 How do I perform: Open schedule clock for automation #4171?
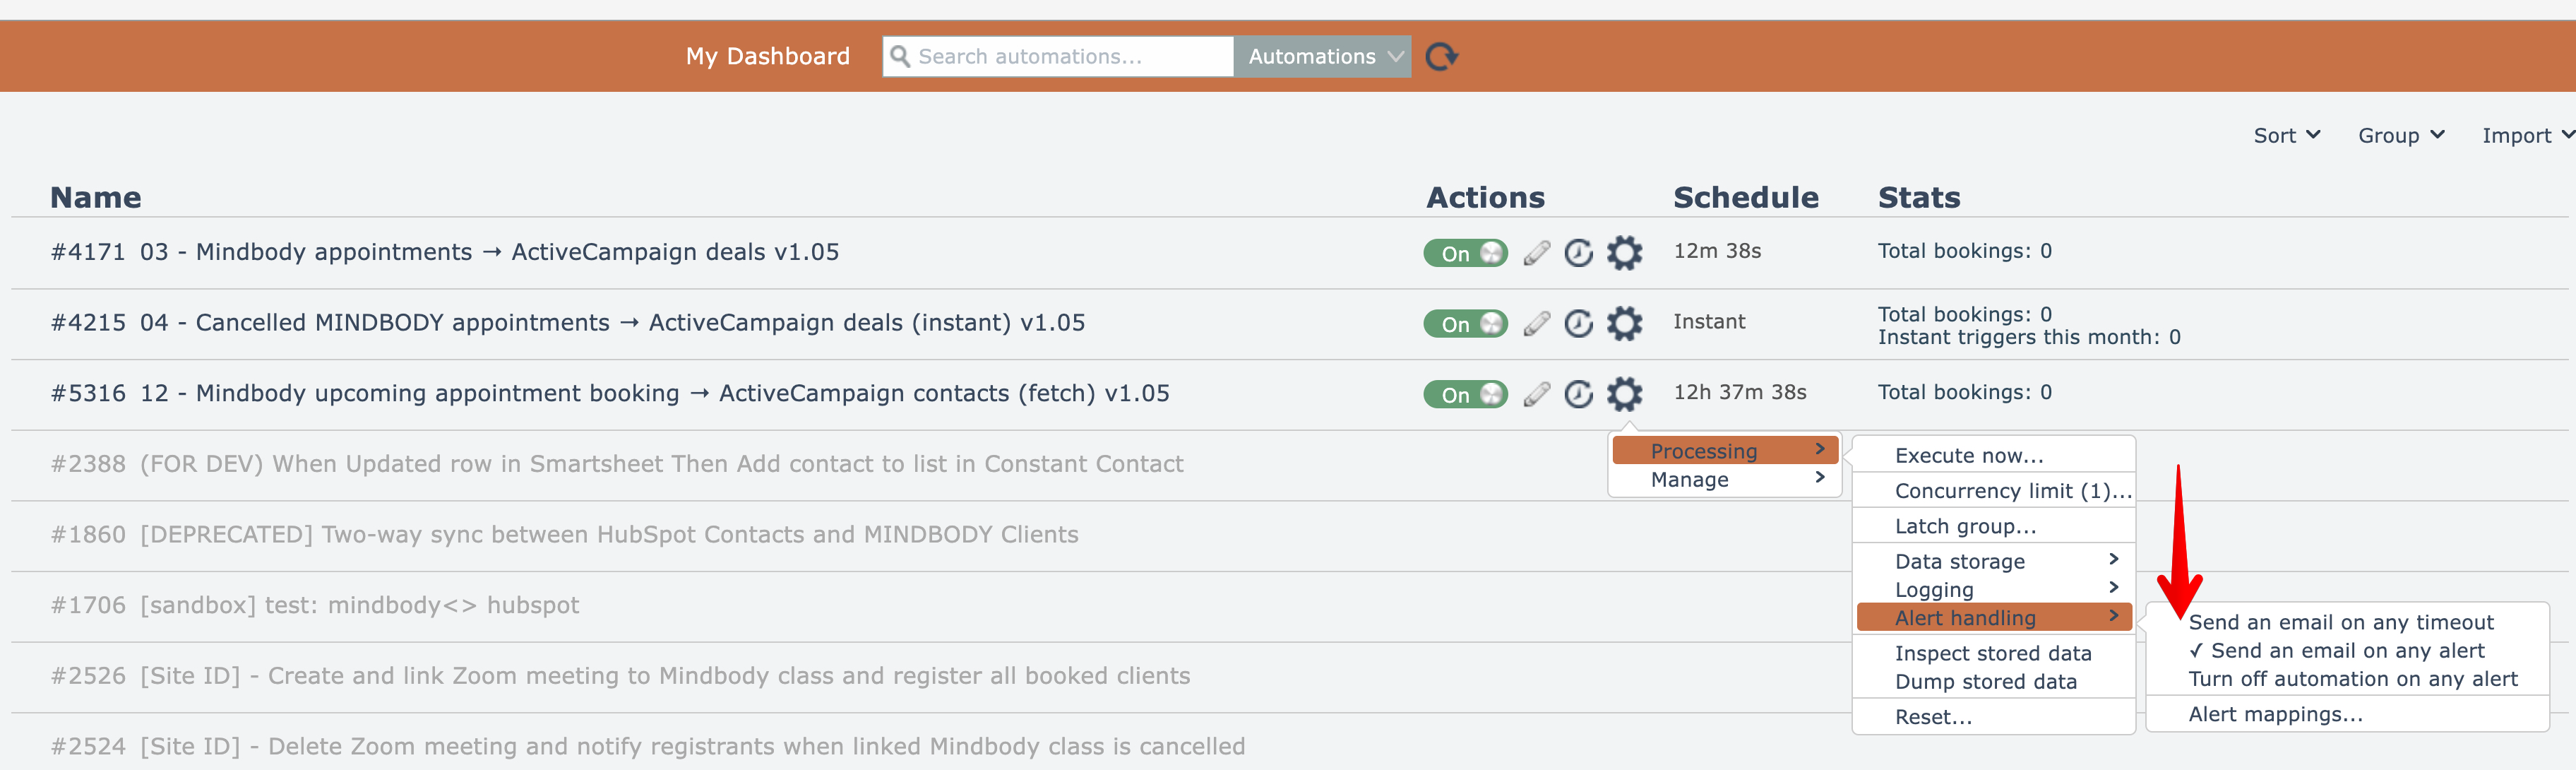pos(1578,253)
